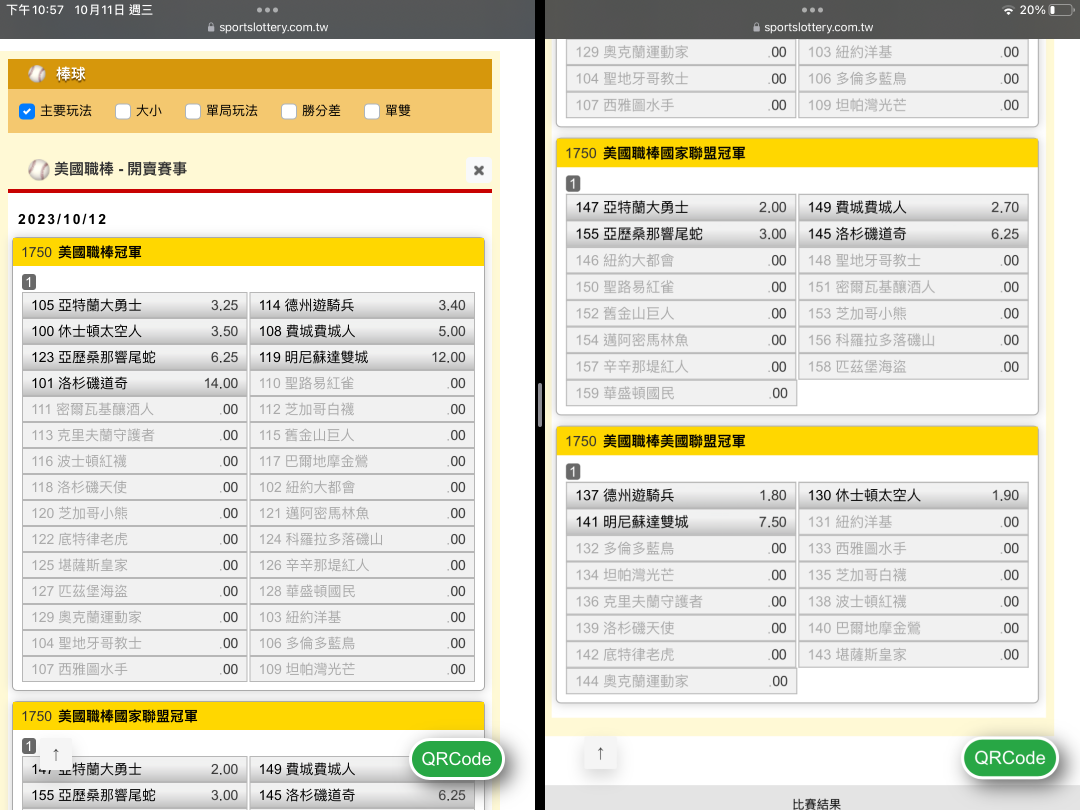This screenshot has width=1080, height=810.
Task: Grab the split view divider handle
Action: (x=540, y=405)
